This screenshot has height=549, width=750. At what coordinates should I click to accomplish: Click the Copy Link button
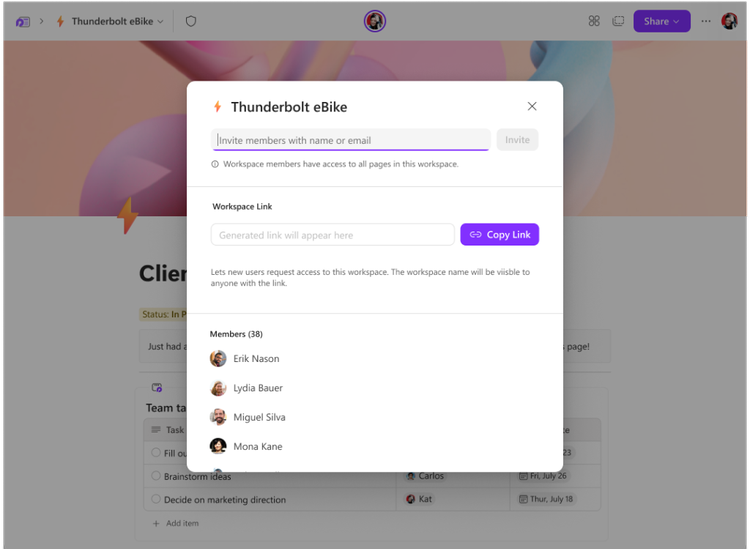pos(499,235)
